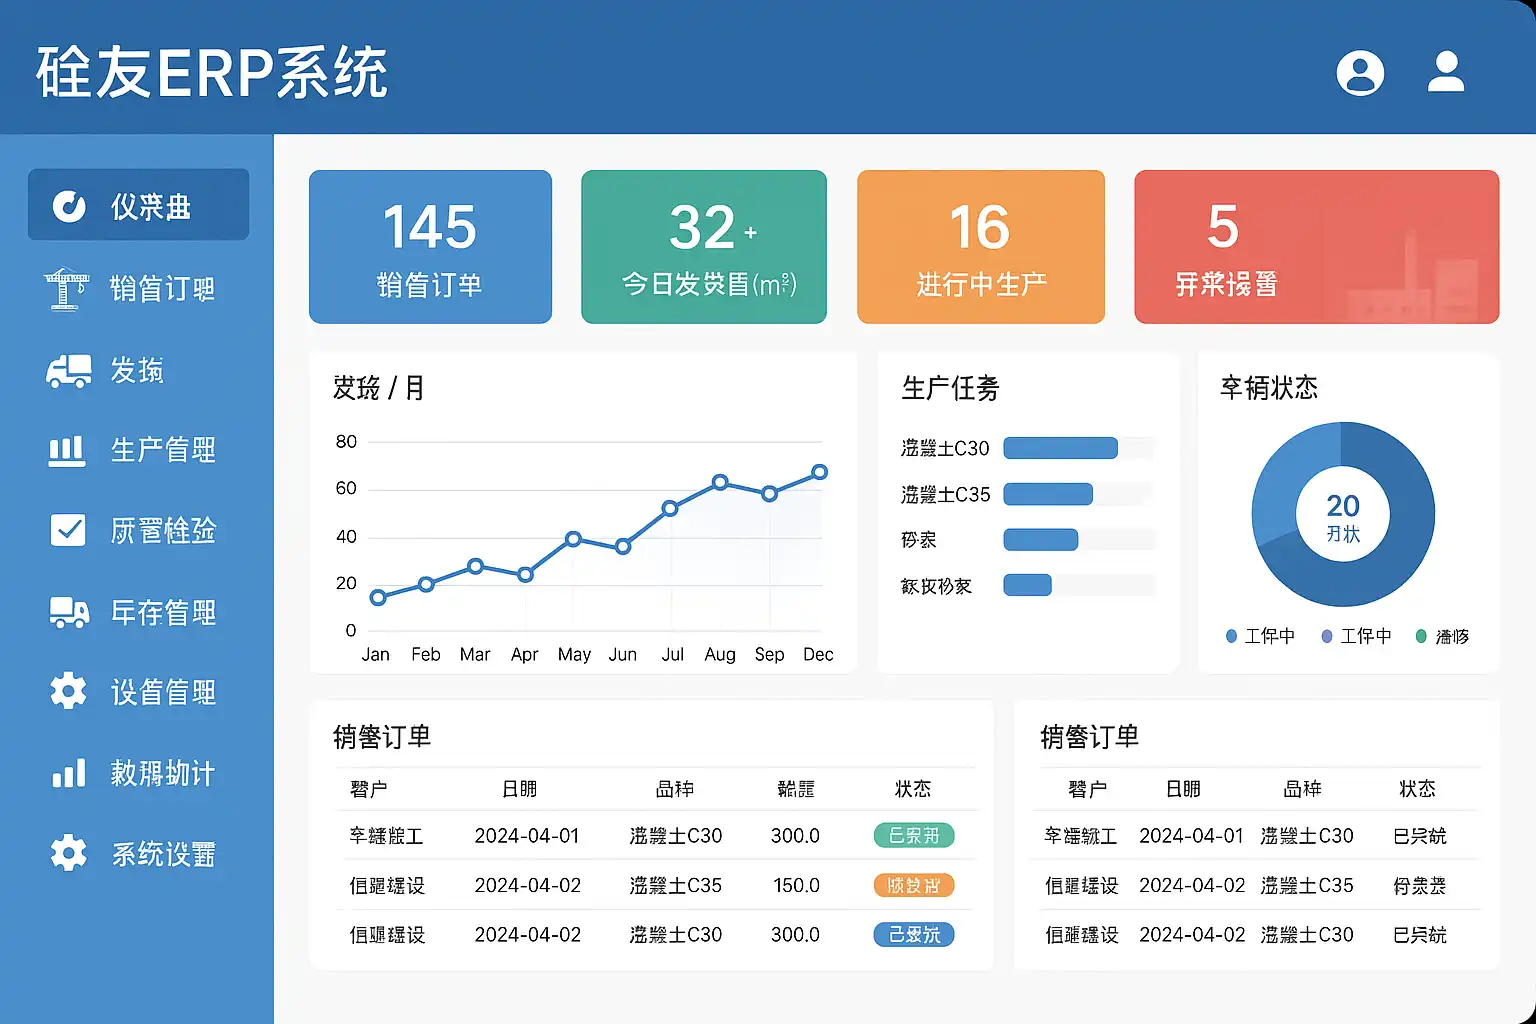Open the red card showing 5
Viewport: 1536px width, 1024px height.
1316,247
